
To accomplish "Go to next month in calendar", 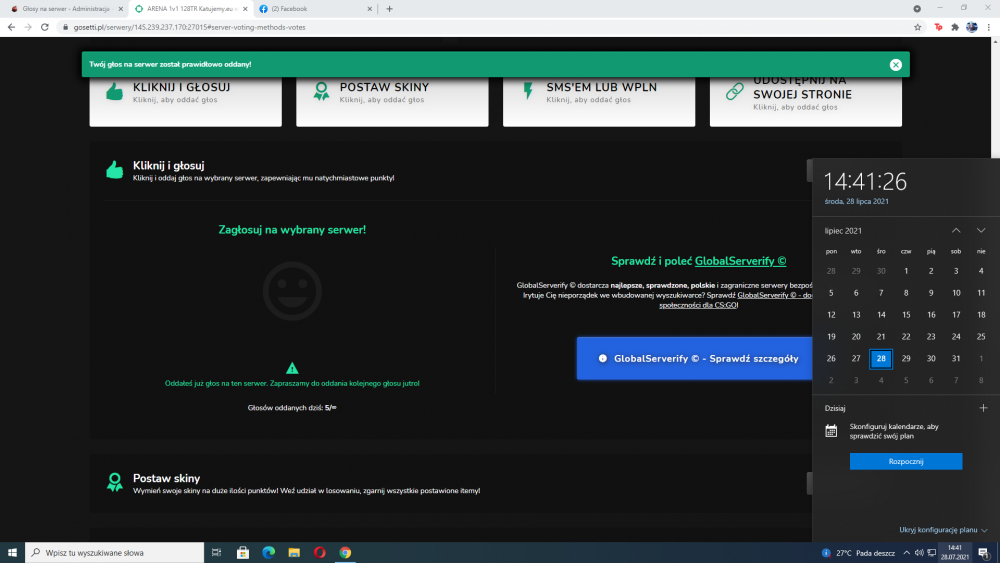I will (x=981, y=231).
